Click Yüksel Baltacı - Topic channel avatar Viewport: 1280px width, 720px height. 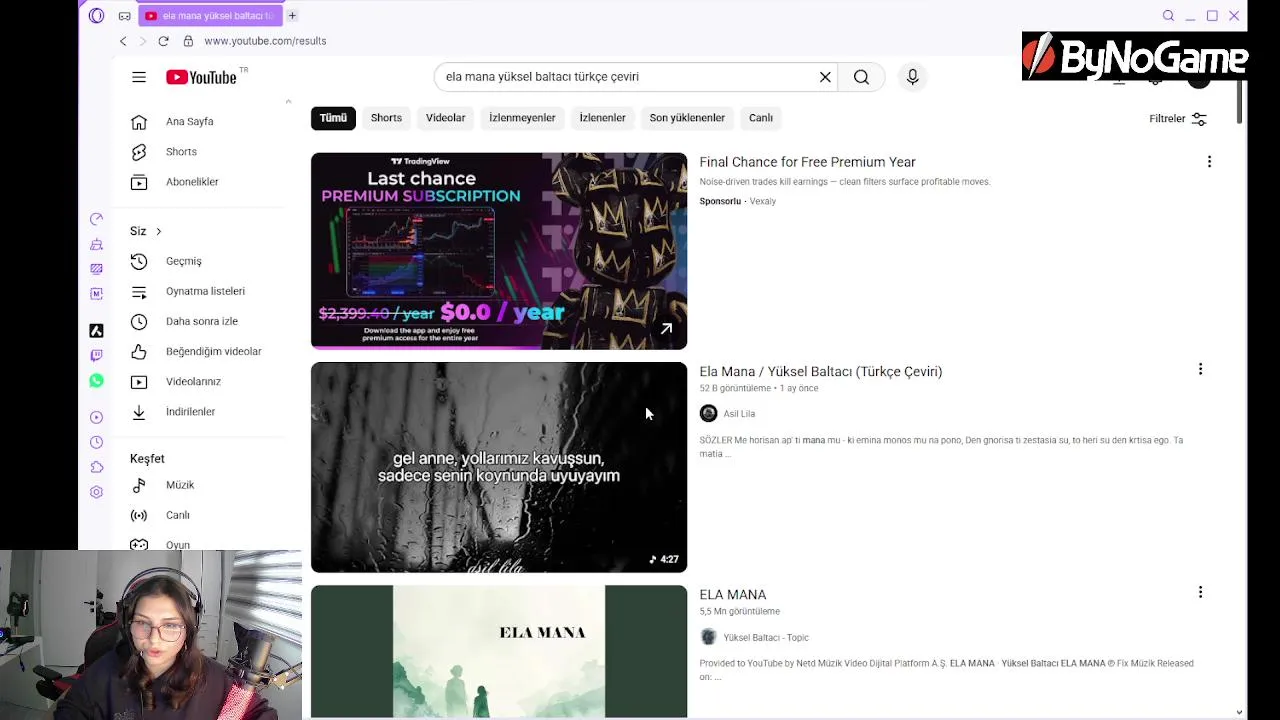point(708,637)
